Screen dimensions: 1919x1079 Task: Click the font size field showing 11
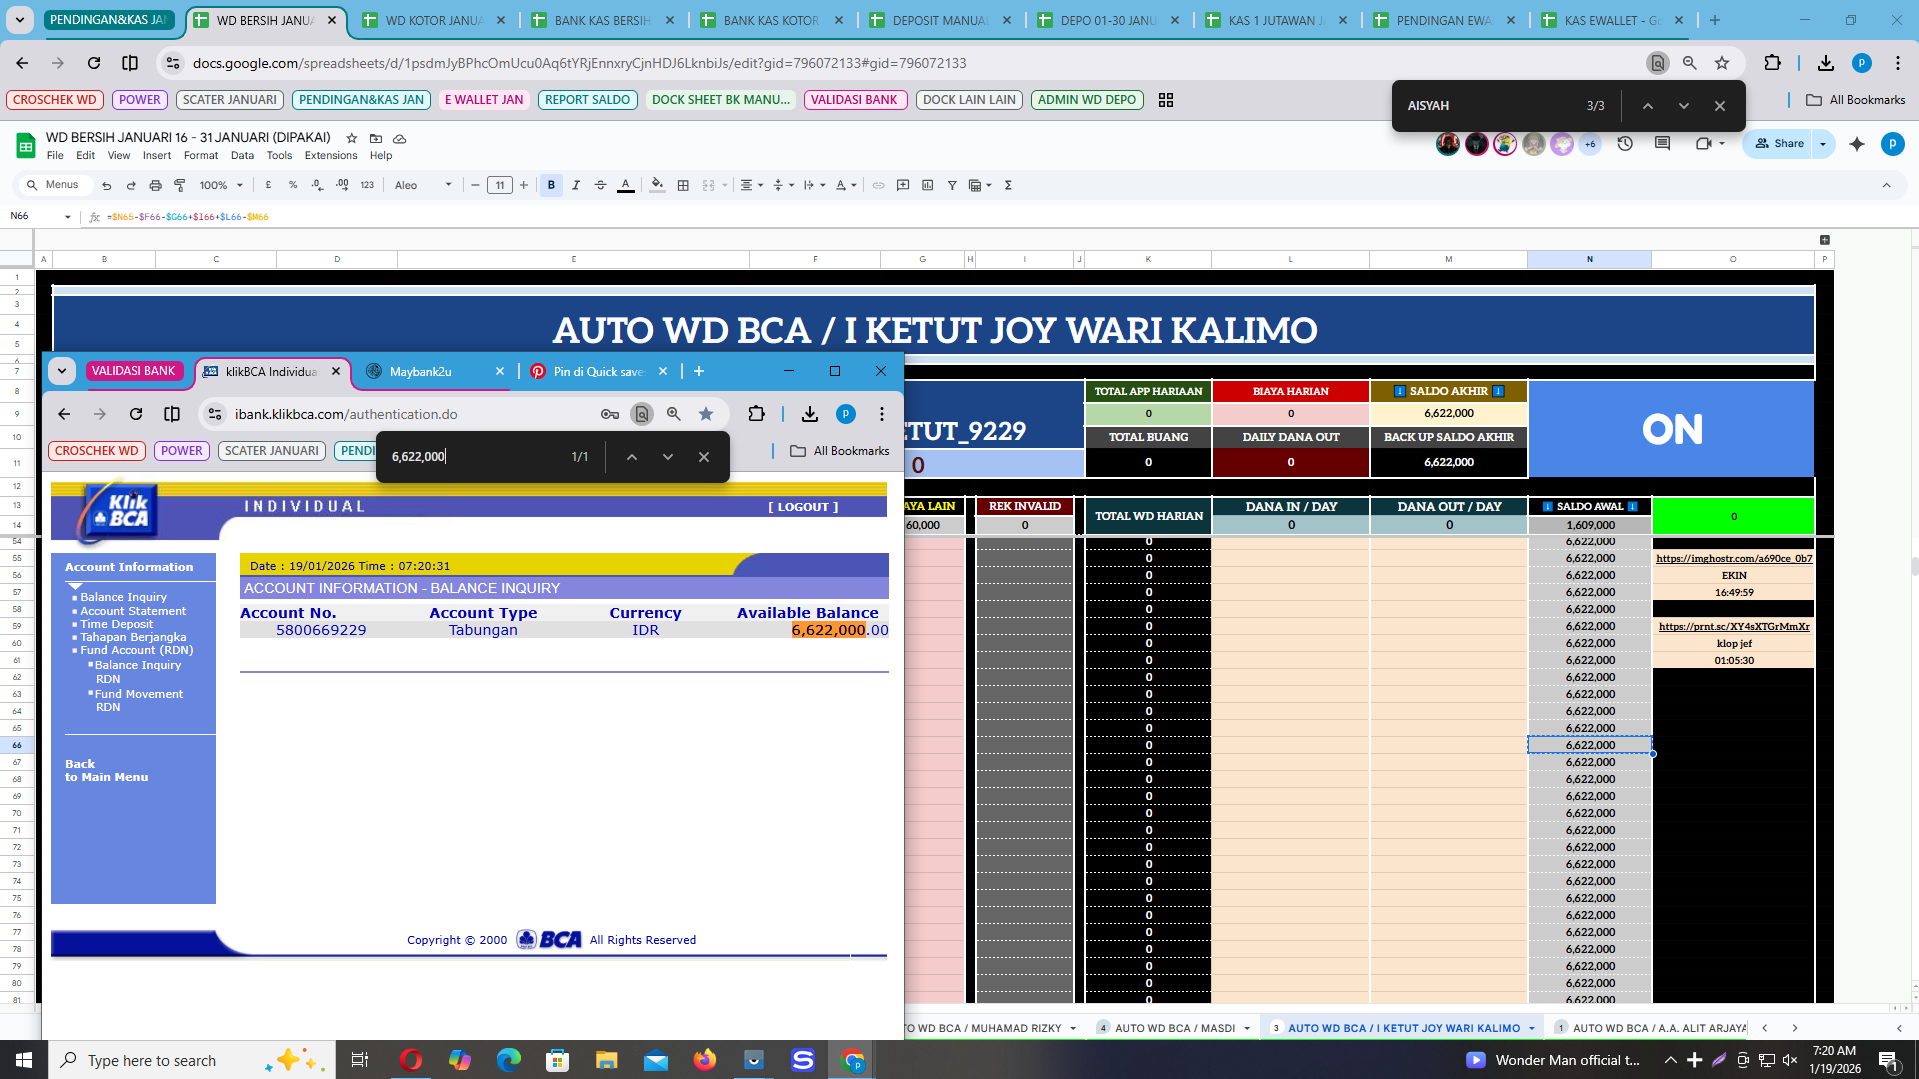500,185
